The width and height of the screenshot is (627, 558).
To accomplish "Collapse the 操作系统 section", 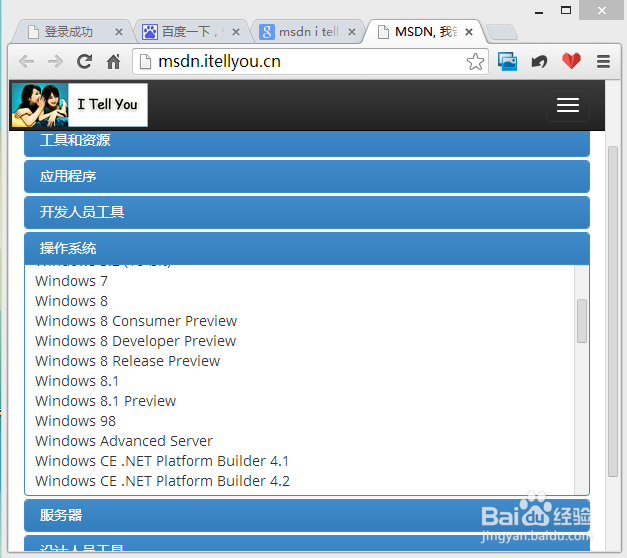I will (307, 248).
